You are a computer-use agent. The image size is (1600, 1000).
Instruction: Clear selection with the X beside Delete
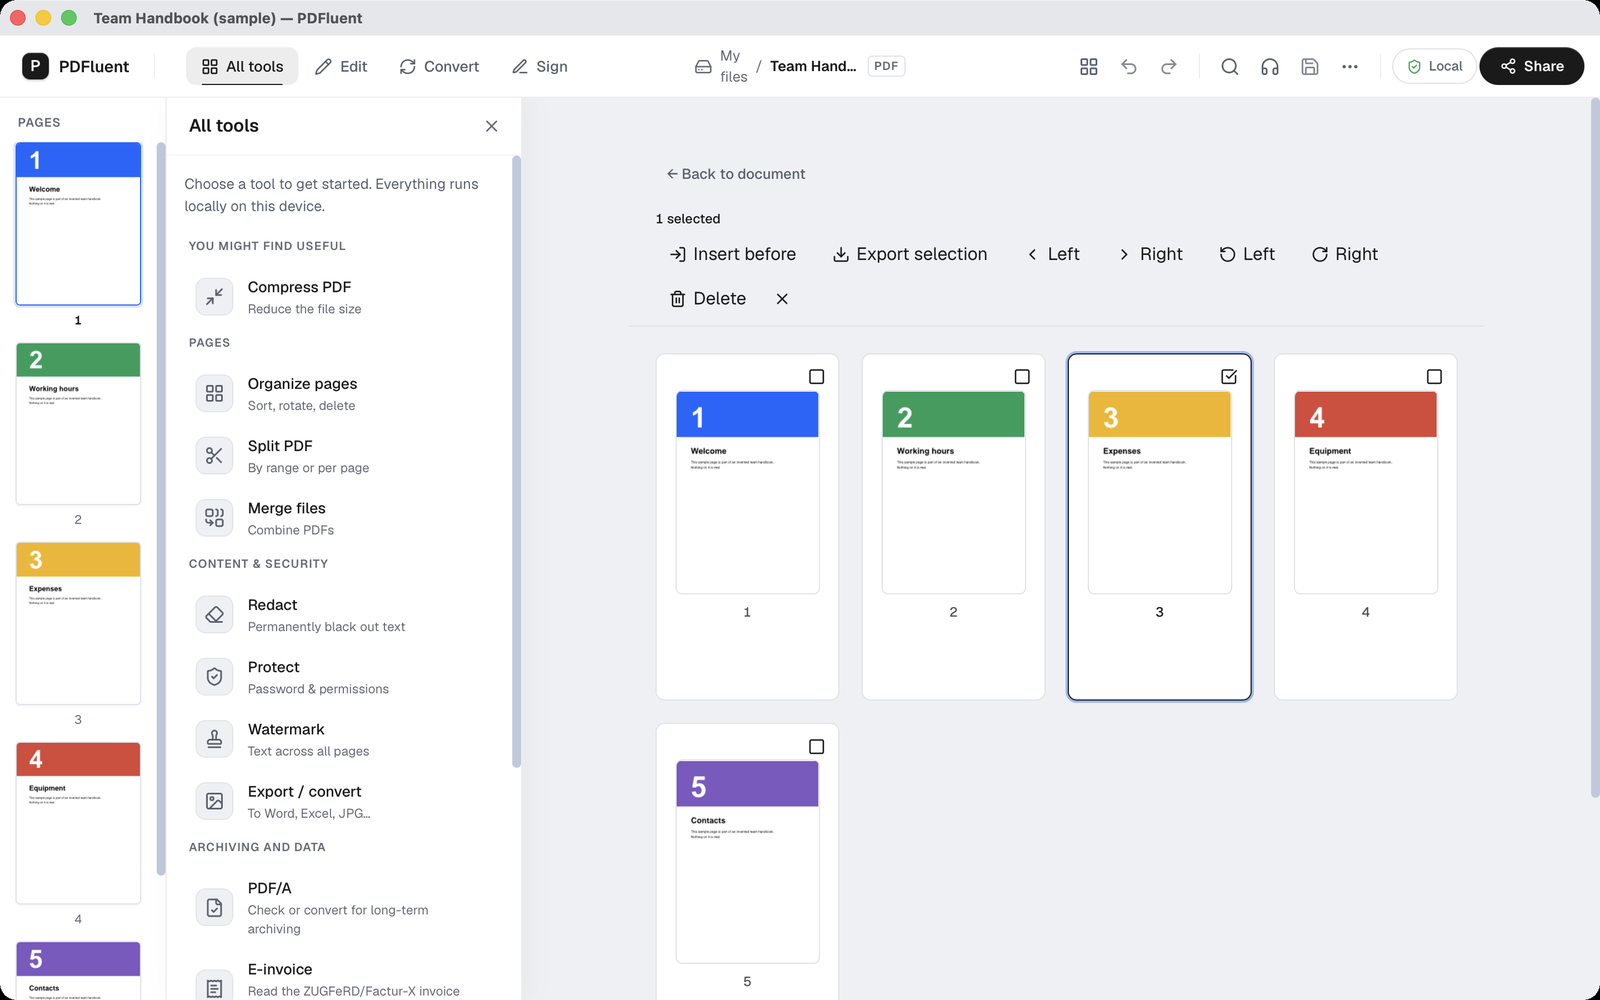pyautogui.click(x=782, y=299)
